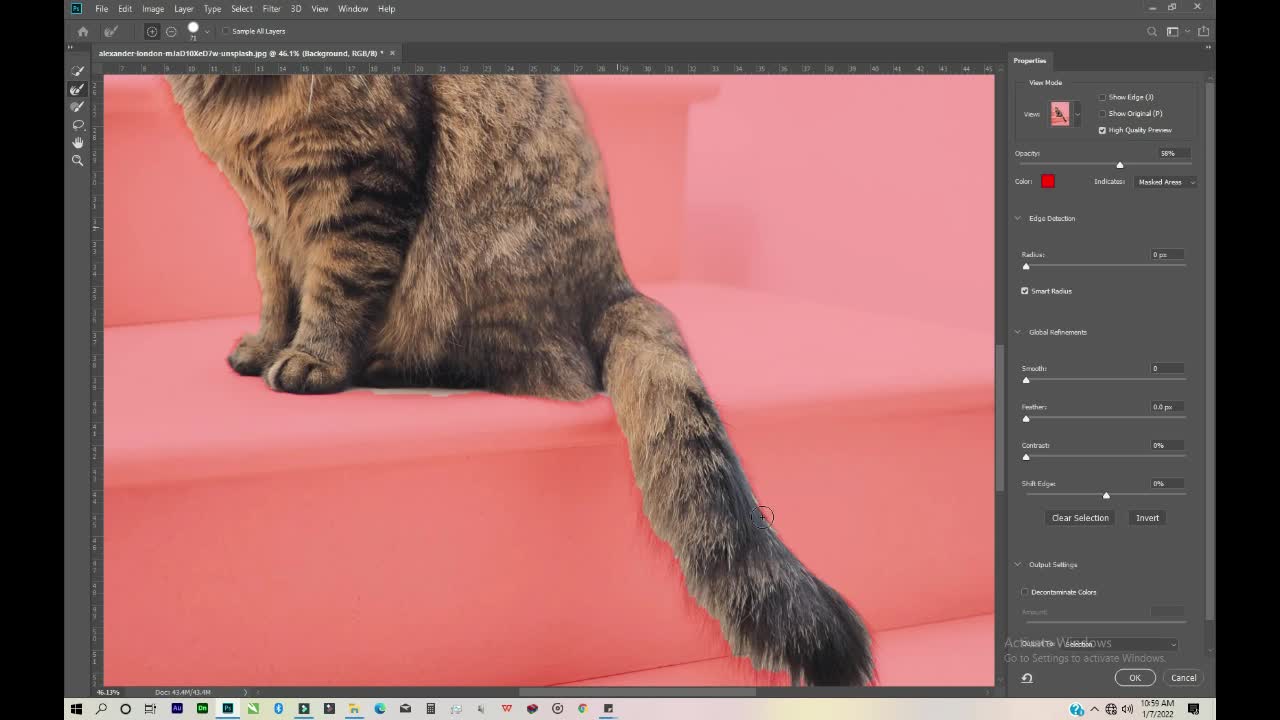The height and width of the screenshot is (720, 1280).
Task: Collapse the Edge Detection section
Action: click(x=1018, y=218)
